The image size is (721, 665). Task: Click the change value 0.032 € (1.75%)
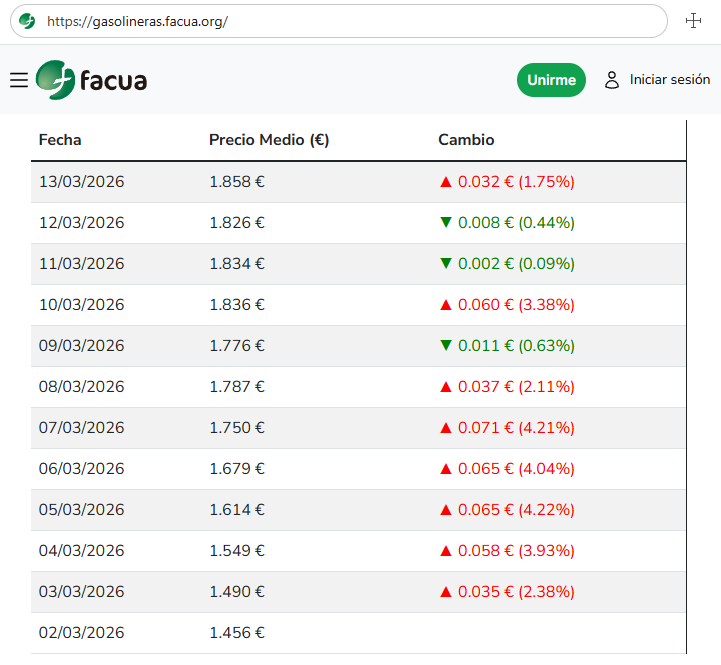pyautogui.click(x=516, y=182)
